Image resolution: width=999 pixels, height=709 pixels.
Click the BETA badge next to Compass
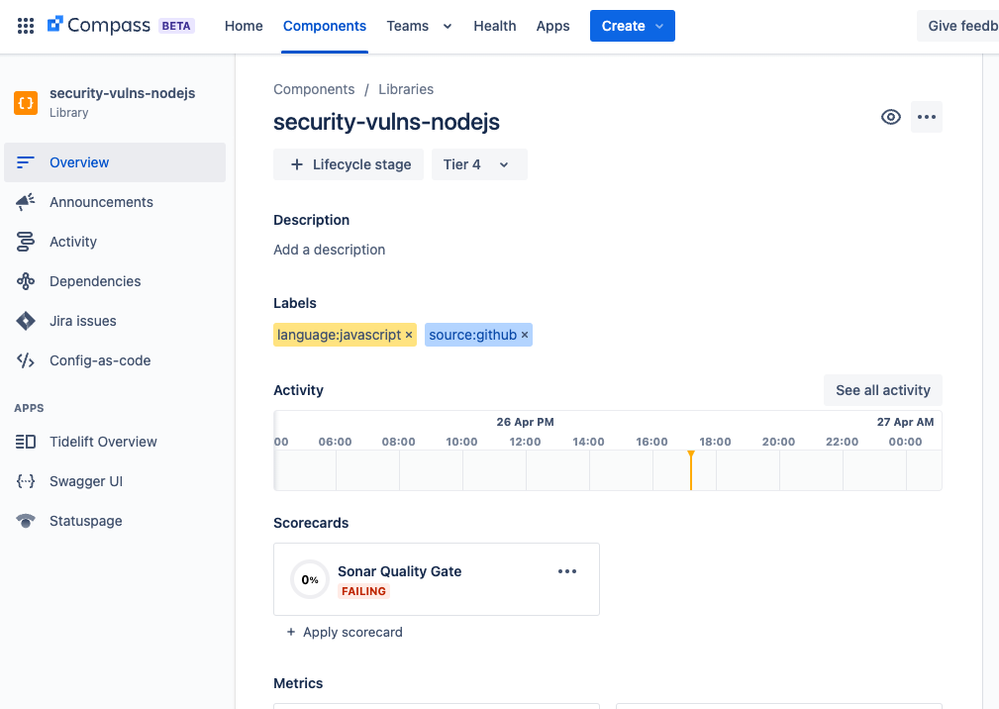[x=176, y=26]
